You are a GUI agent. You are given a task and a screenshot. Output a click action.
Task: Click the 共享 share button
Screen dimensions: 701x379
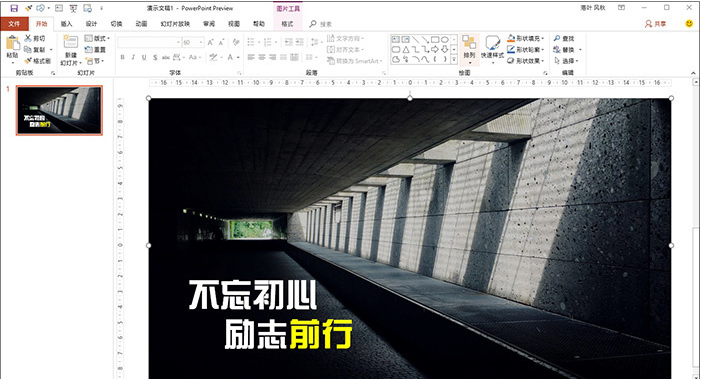click(x=655, y=24)
